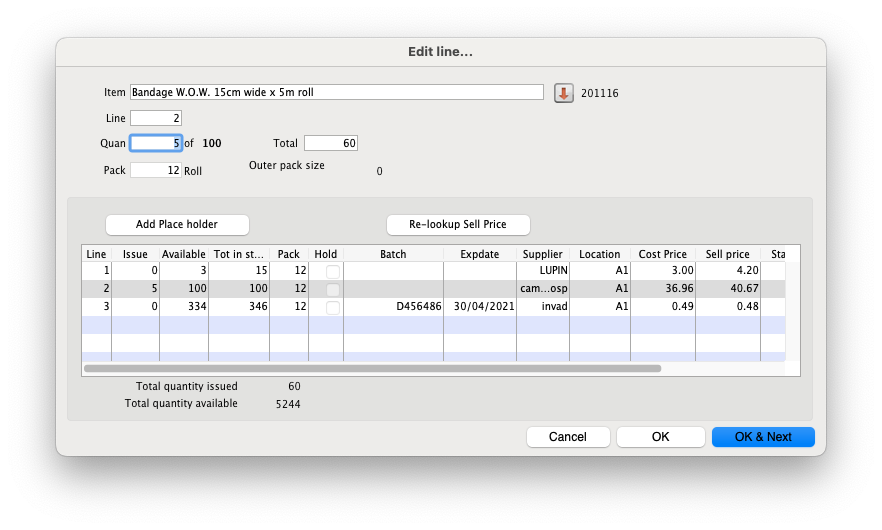882x530 pixels.
Task: Click the Add Place holder button
Action: click(x=177, y=224)
